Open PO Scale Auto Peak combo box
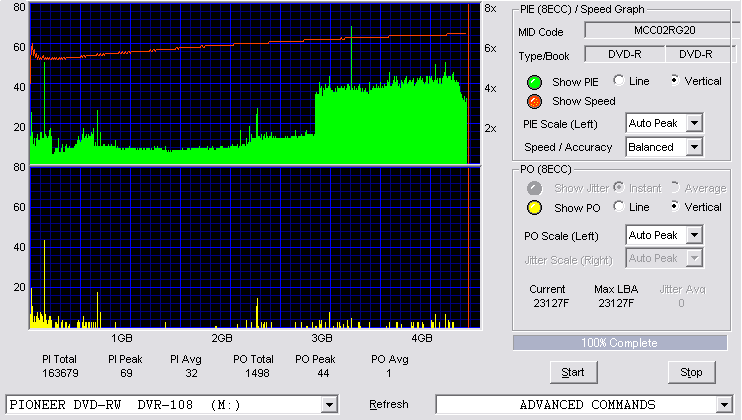Viewport: 742px width, 420px height. click(x=664, y=235)
